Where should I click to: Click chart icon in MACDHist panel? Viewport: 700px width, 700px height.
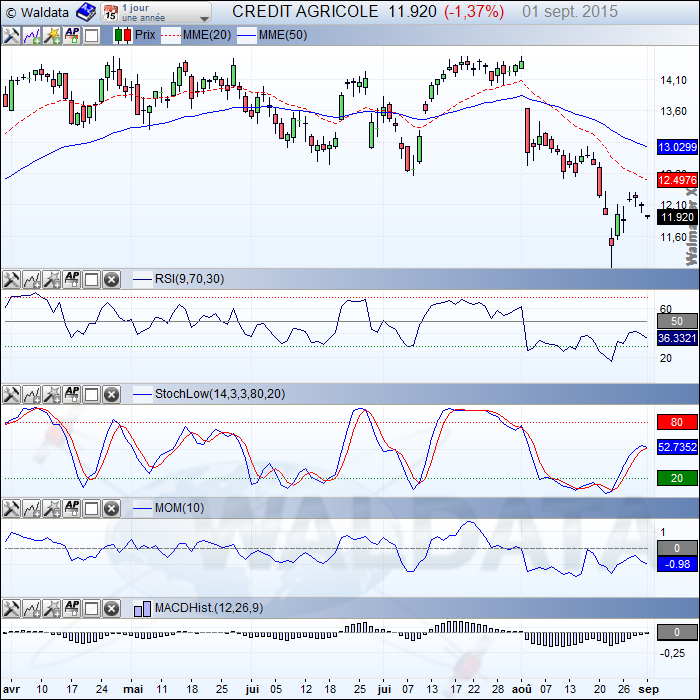coord(31,608)
